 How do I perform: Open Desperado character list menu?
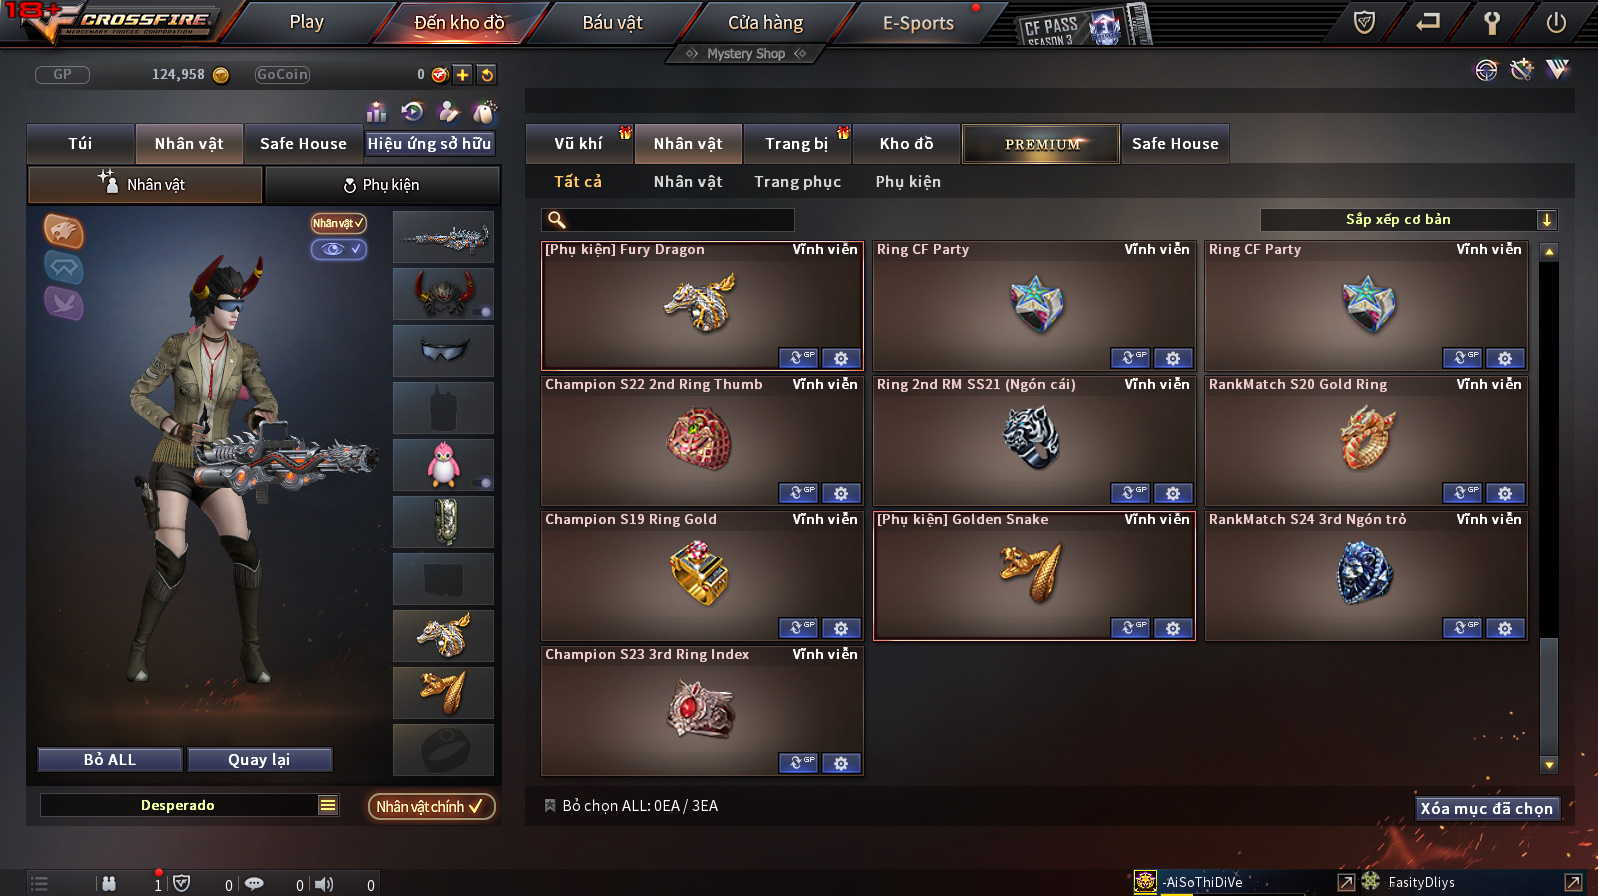pyautogui.click(x=328, y=805)
